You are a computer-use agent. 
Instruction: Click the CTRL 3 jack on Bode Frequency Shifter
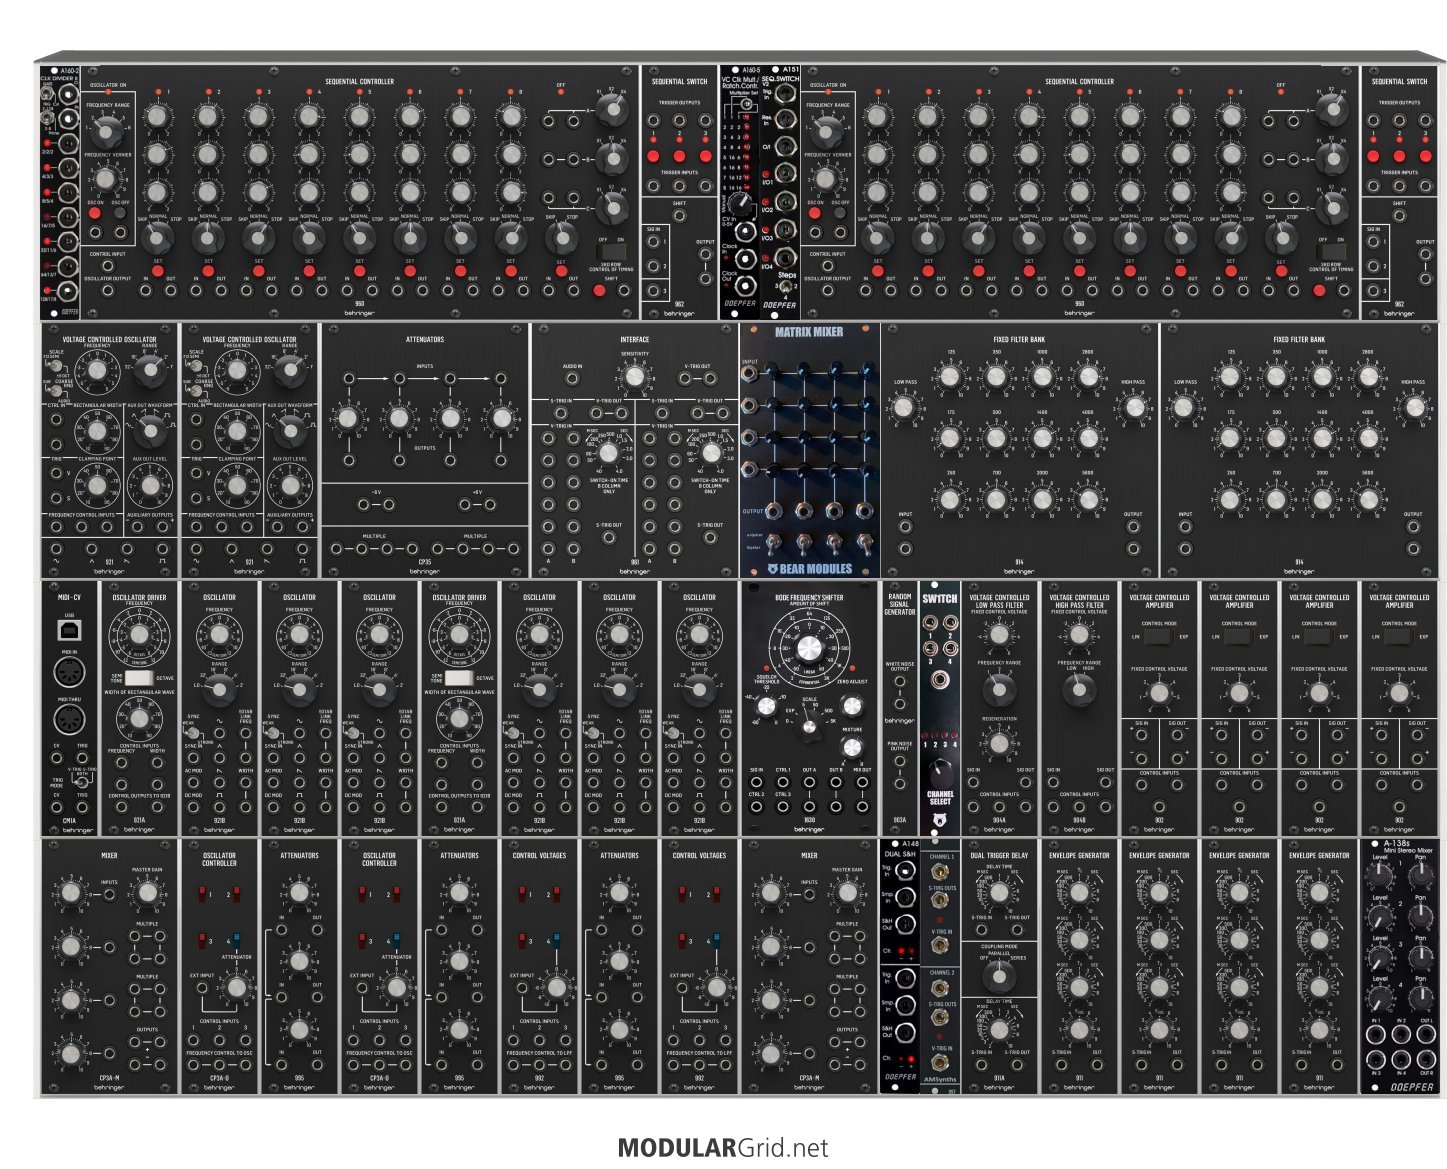[x=783, y=805]
